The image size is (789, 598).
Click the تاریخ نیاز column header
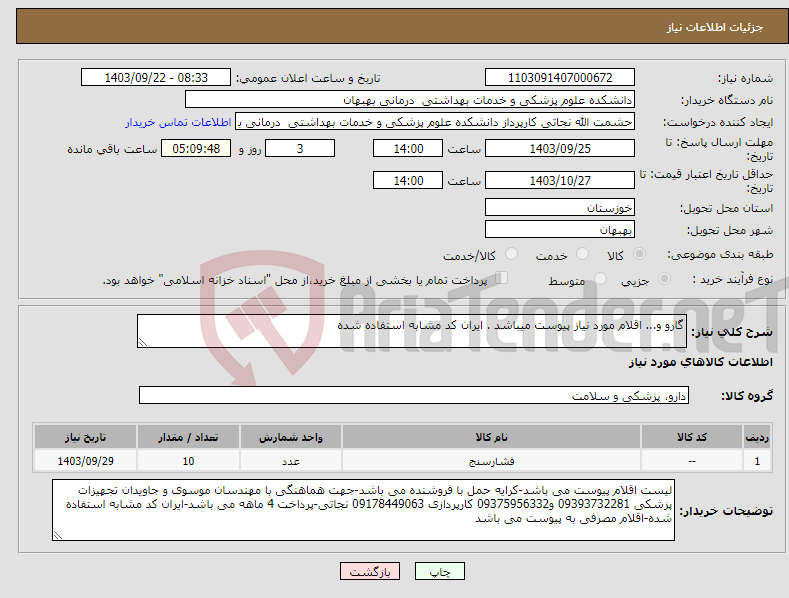[x=86, y=437]
